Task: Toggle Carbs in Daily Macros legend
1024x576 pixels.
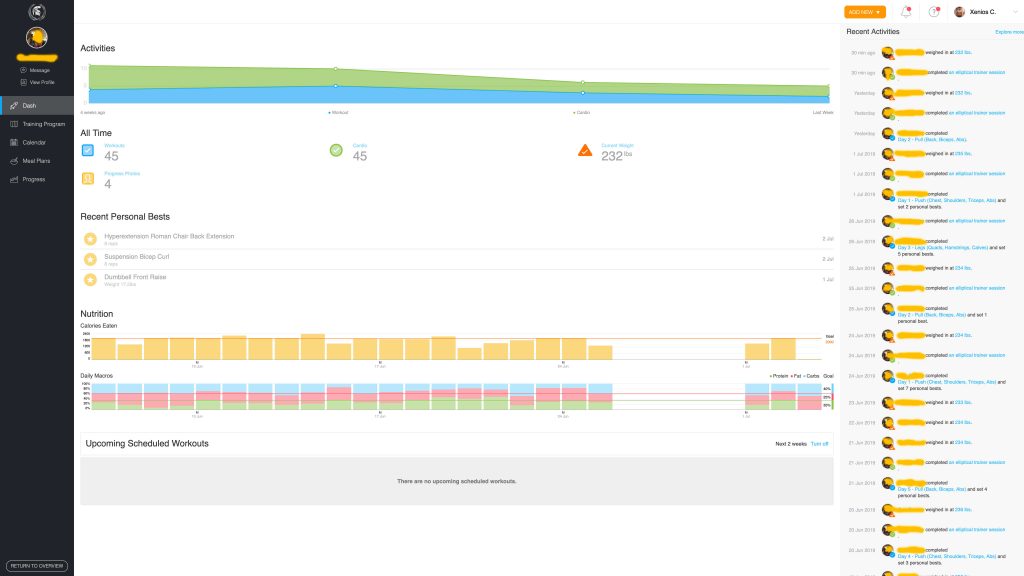Action: (x=811, y=376)
